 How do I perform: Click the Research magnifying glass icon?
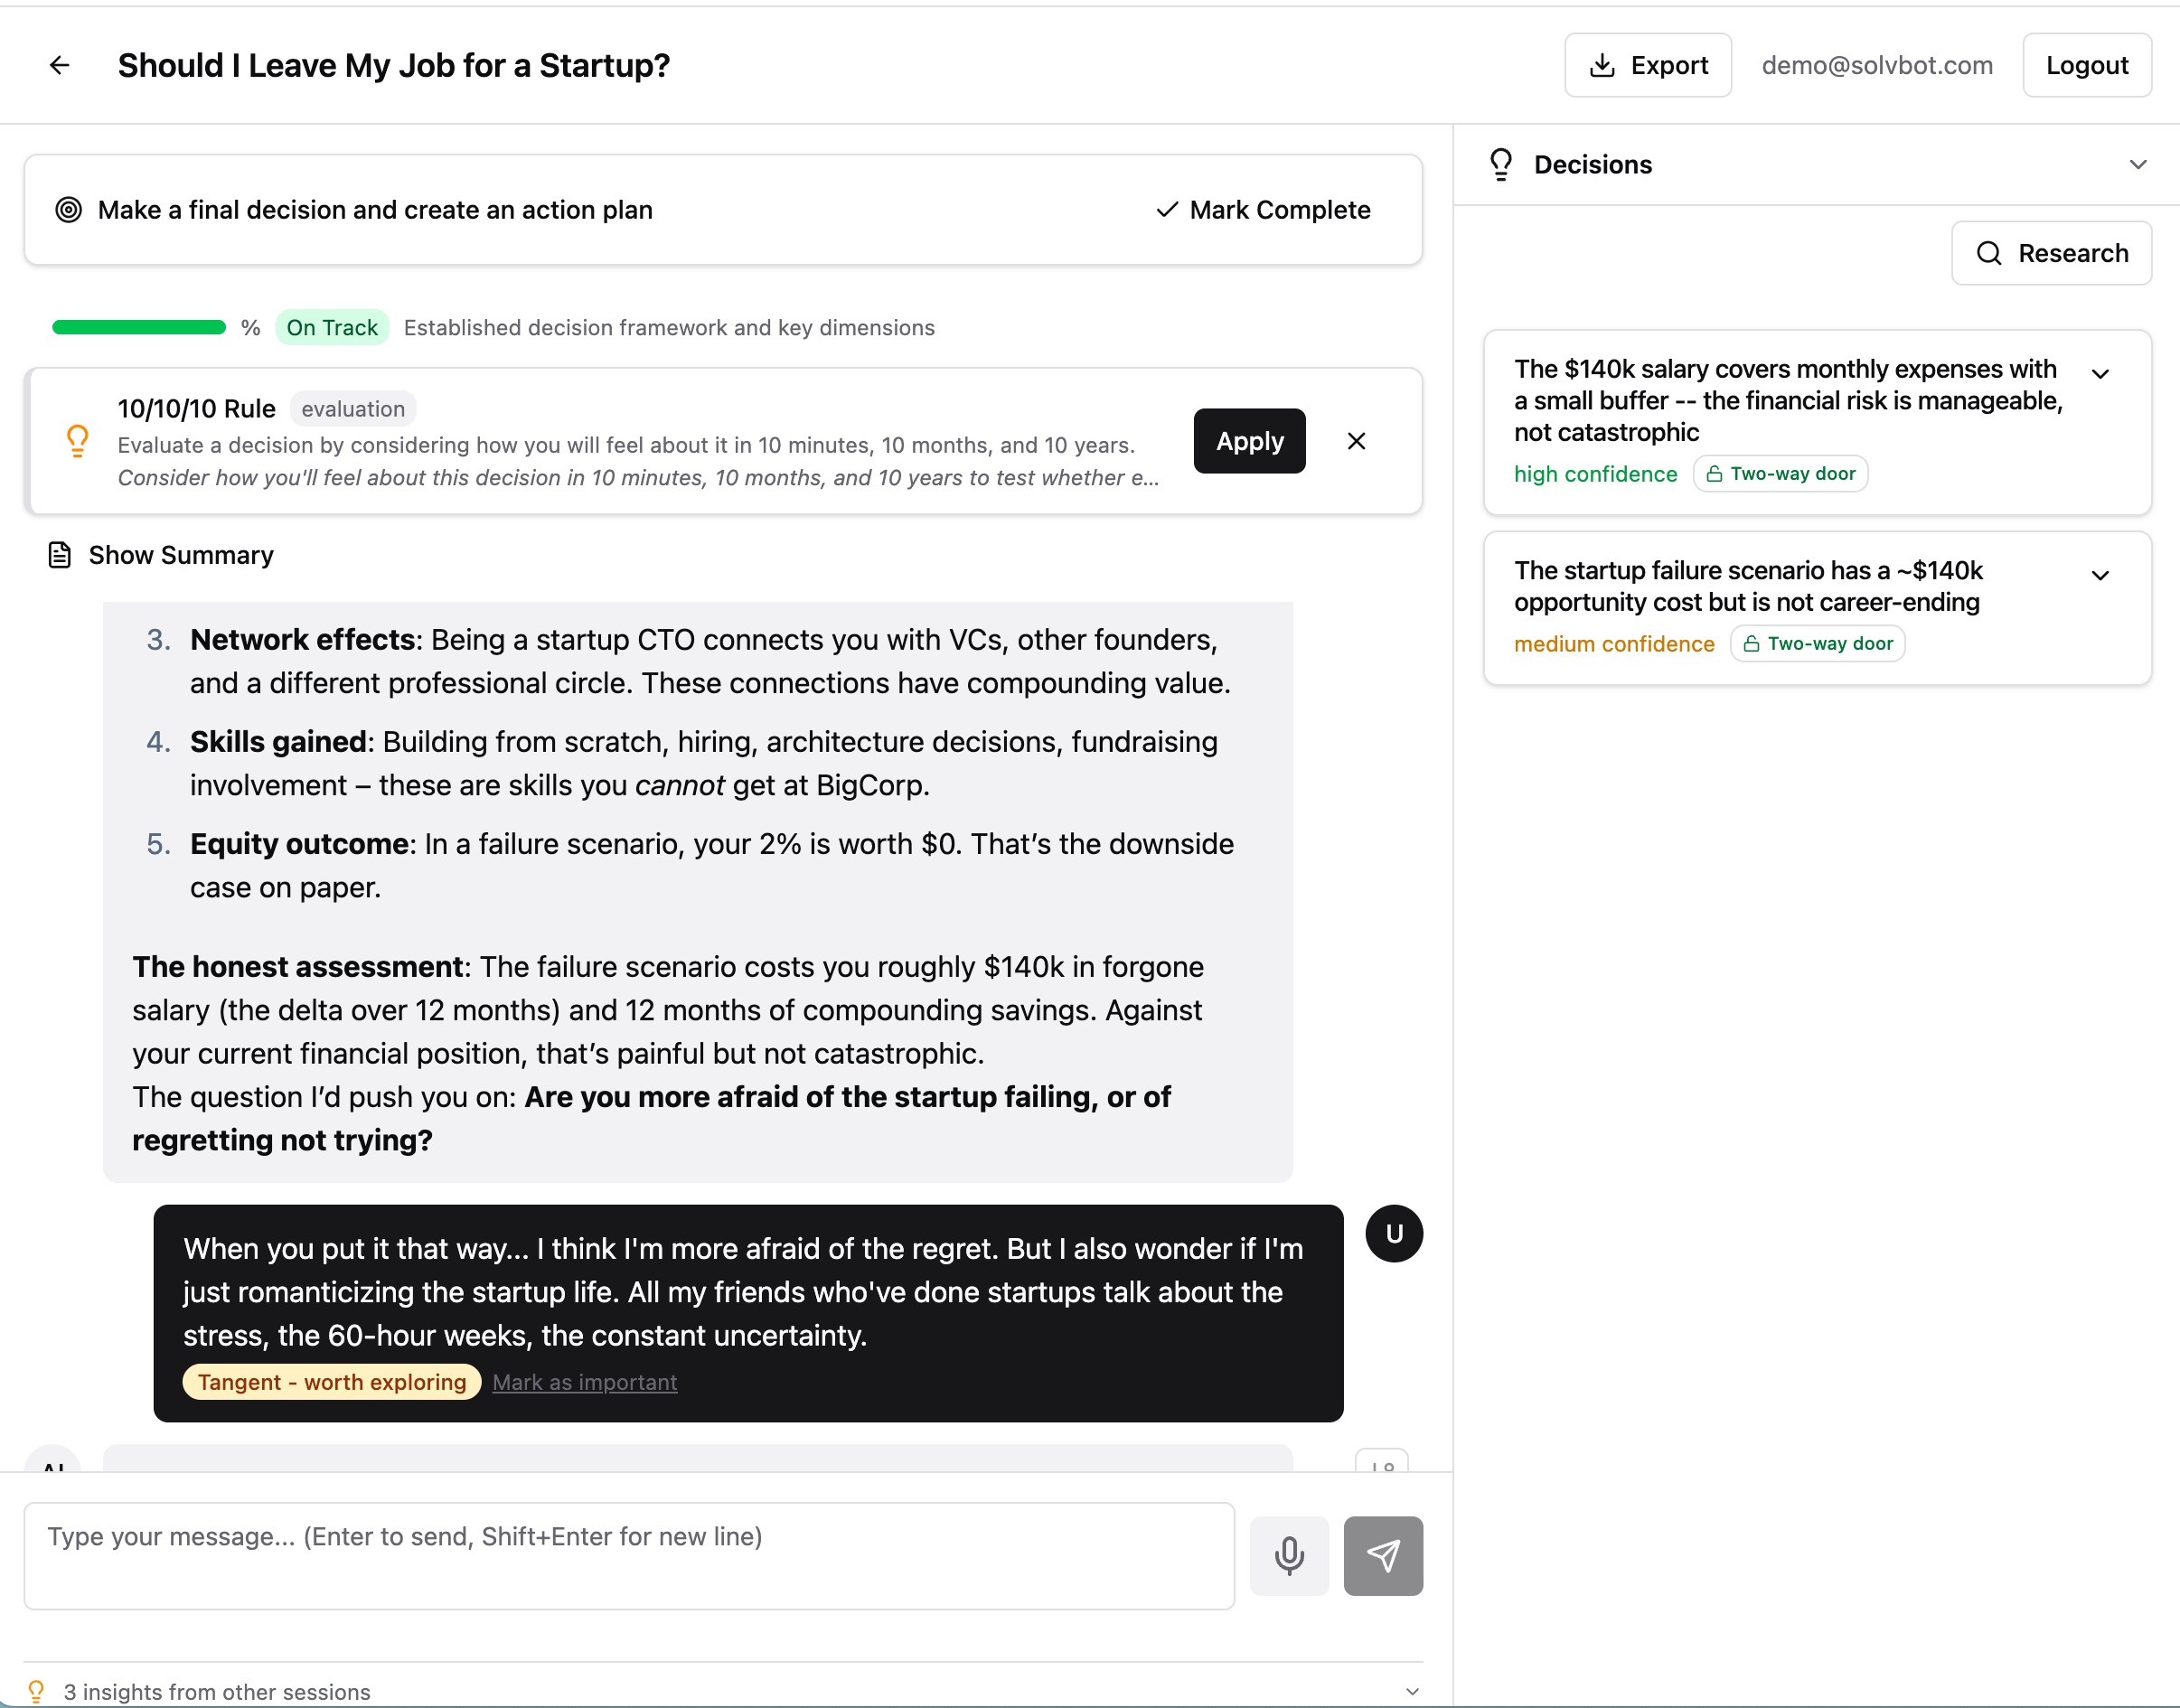(x=1990, y=253)
